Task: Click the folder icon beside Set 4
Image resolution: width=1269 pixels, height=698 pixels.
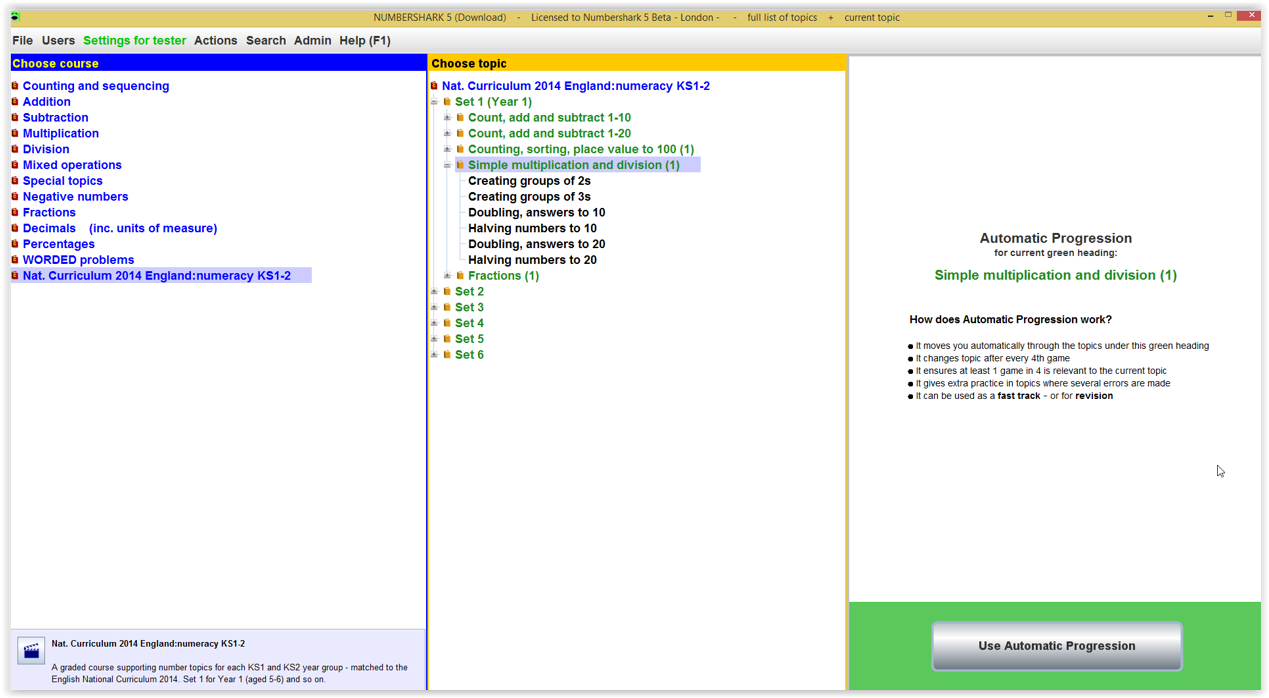Action: (x=447, y=323)
